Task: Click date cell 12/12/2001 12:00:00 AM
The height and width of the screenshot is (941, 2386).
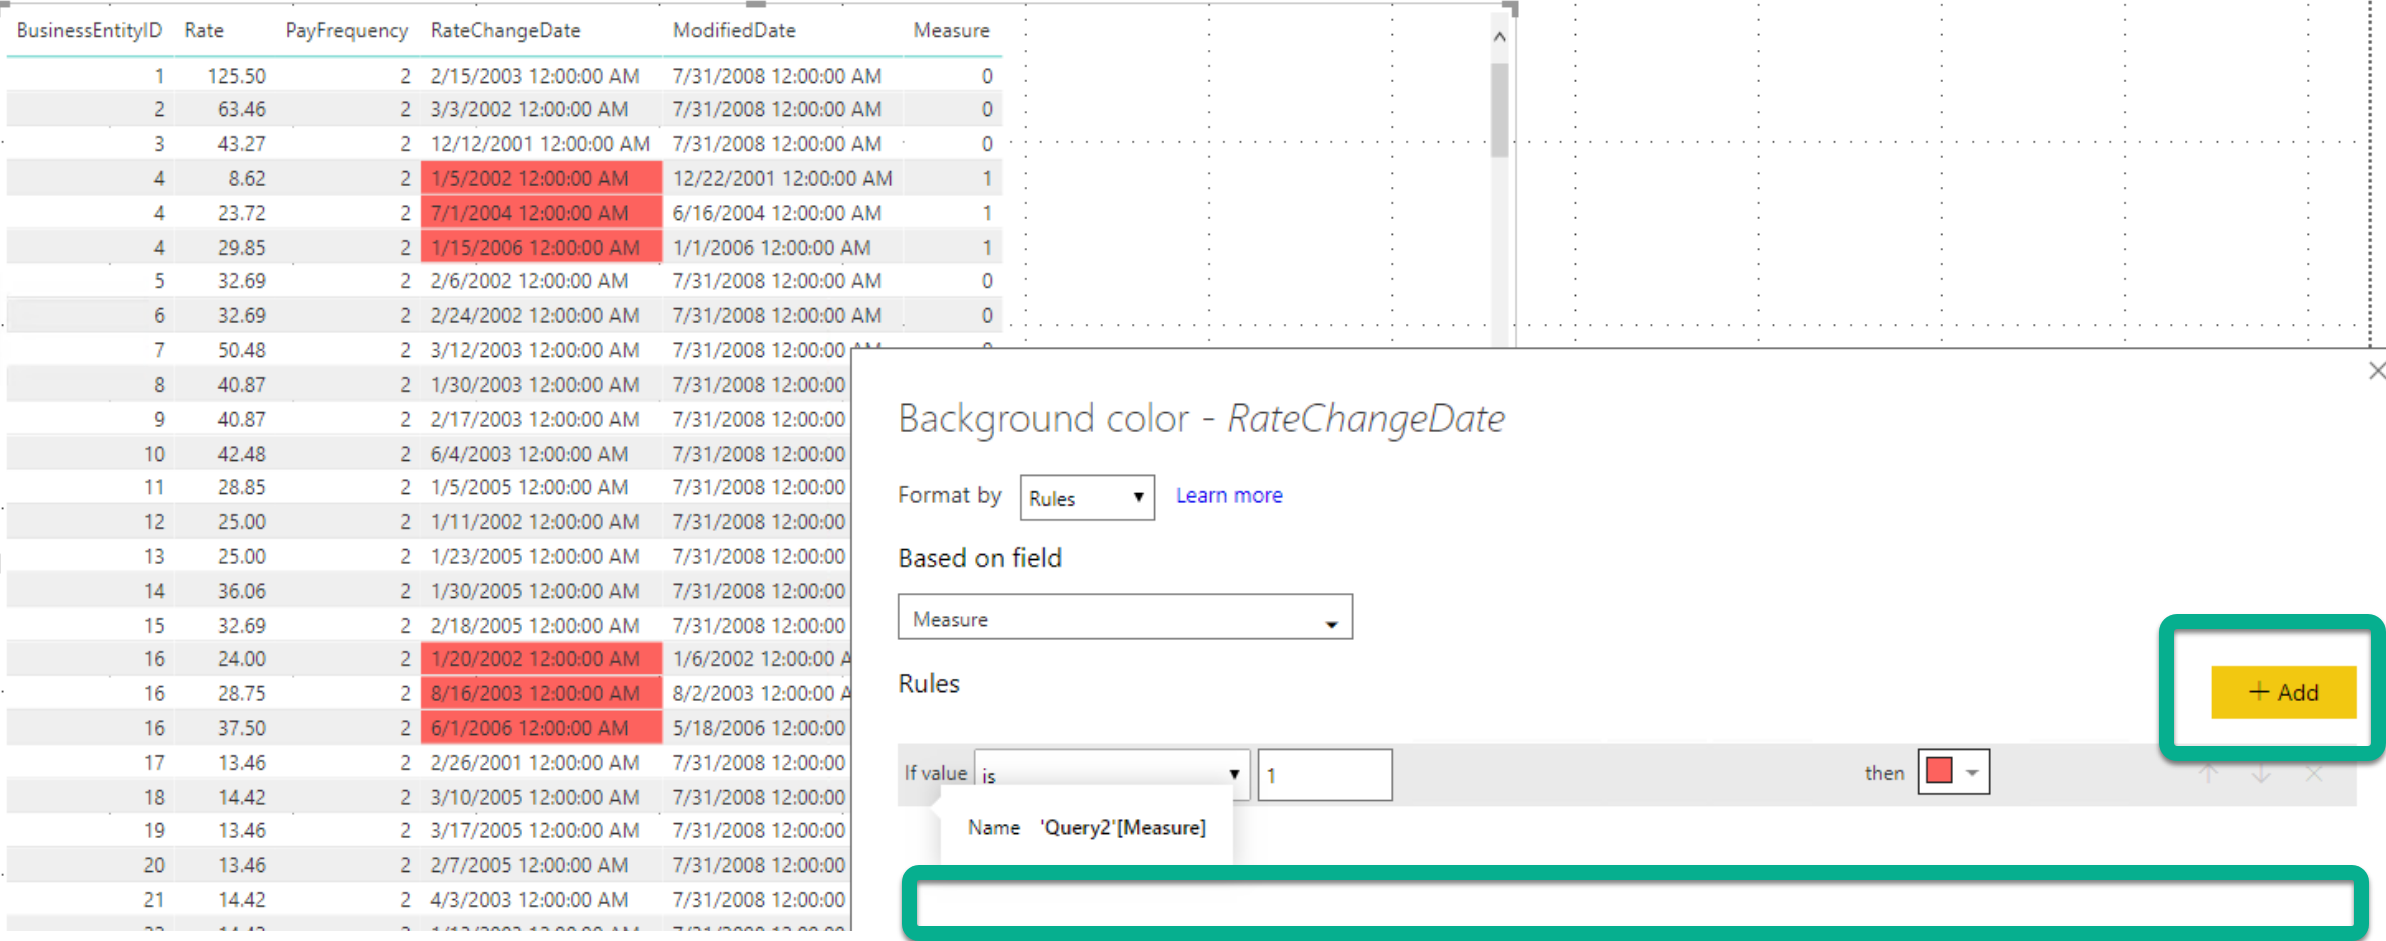Action: [540, 144]
